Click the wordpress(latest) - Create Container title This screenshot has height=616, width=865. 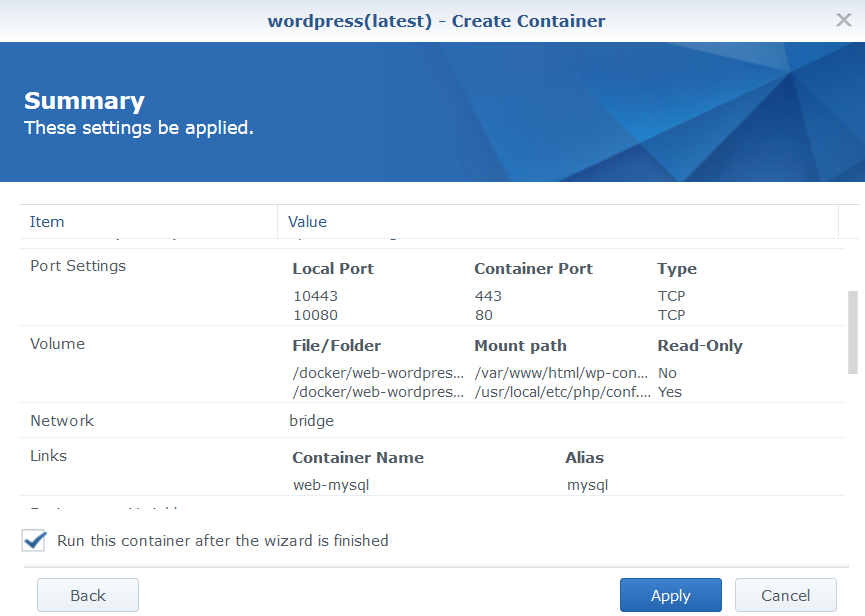(x=436, y=21)
